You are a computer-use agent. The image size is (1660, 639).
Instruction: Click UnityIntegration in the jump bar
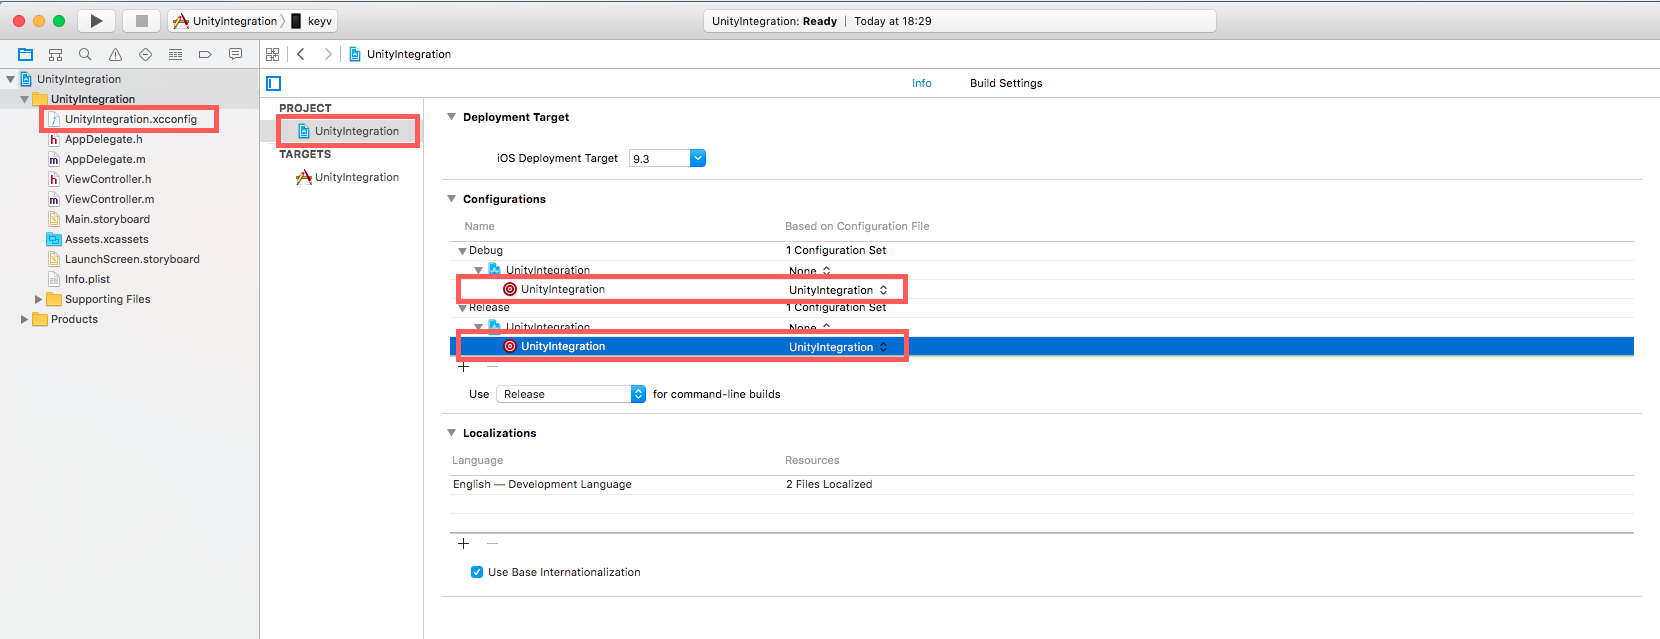pos(400,54)
